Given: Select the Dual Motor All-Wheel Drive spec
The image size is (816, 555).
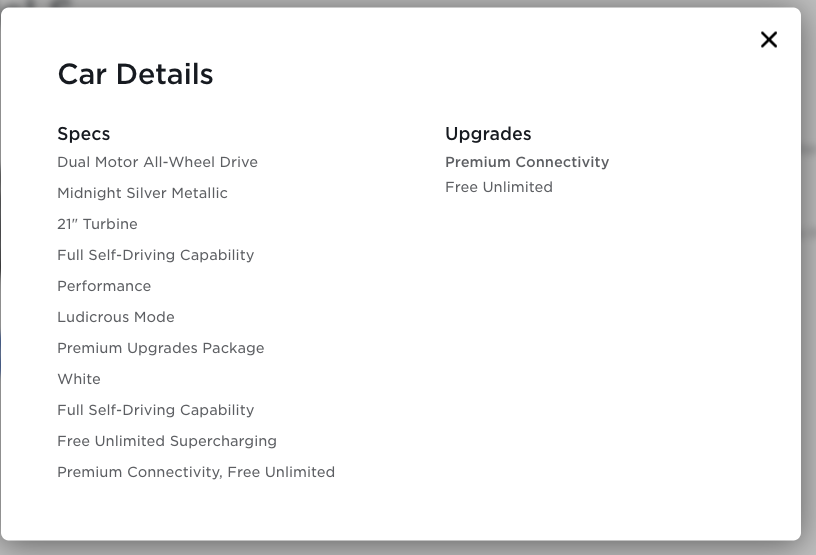Looking at the screenshot, I should click(157, 162).
